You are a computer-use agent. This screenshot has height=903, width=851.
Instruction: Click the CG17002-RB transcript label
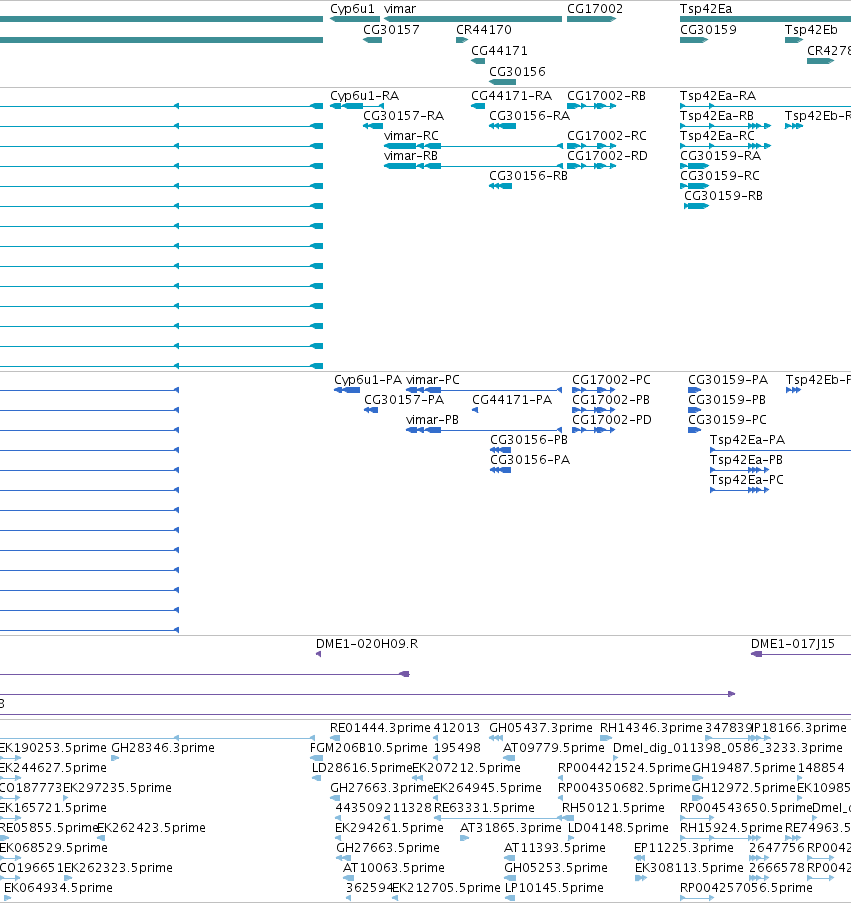coord(606,96)
